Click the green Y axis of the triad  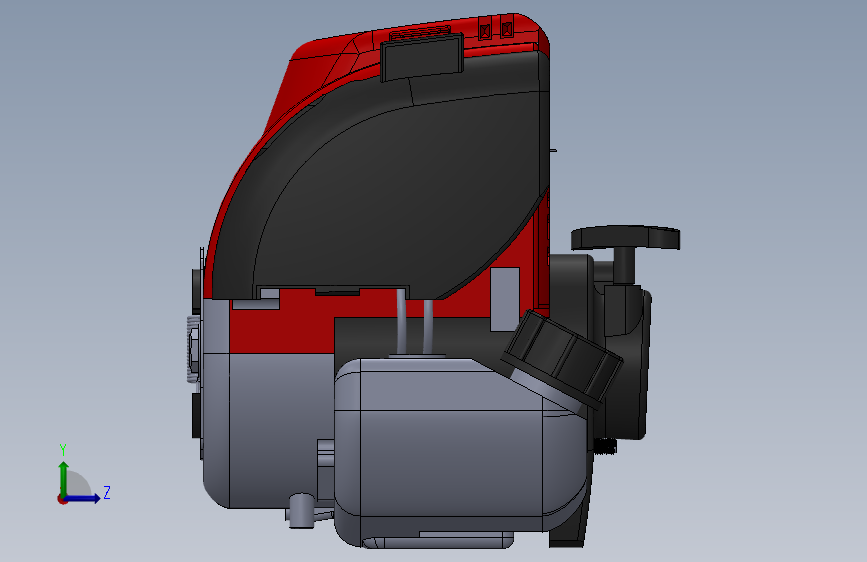64,479
